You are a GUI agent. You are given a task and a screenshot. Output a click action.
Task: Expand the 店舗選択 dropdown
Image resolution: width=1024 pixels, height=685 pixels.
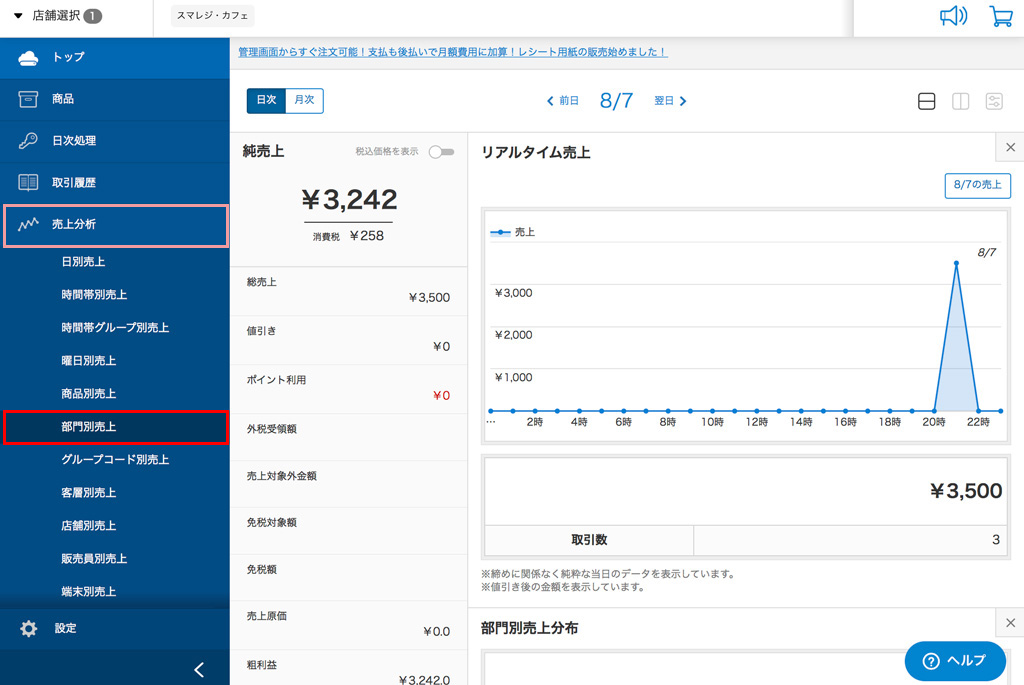[57, 16]
